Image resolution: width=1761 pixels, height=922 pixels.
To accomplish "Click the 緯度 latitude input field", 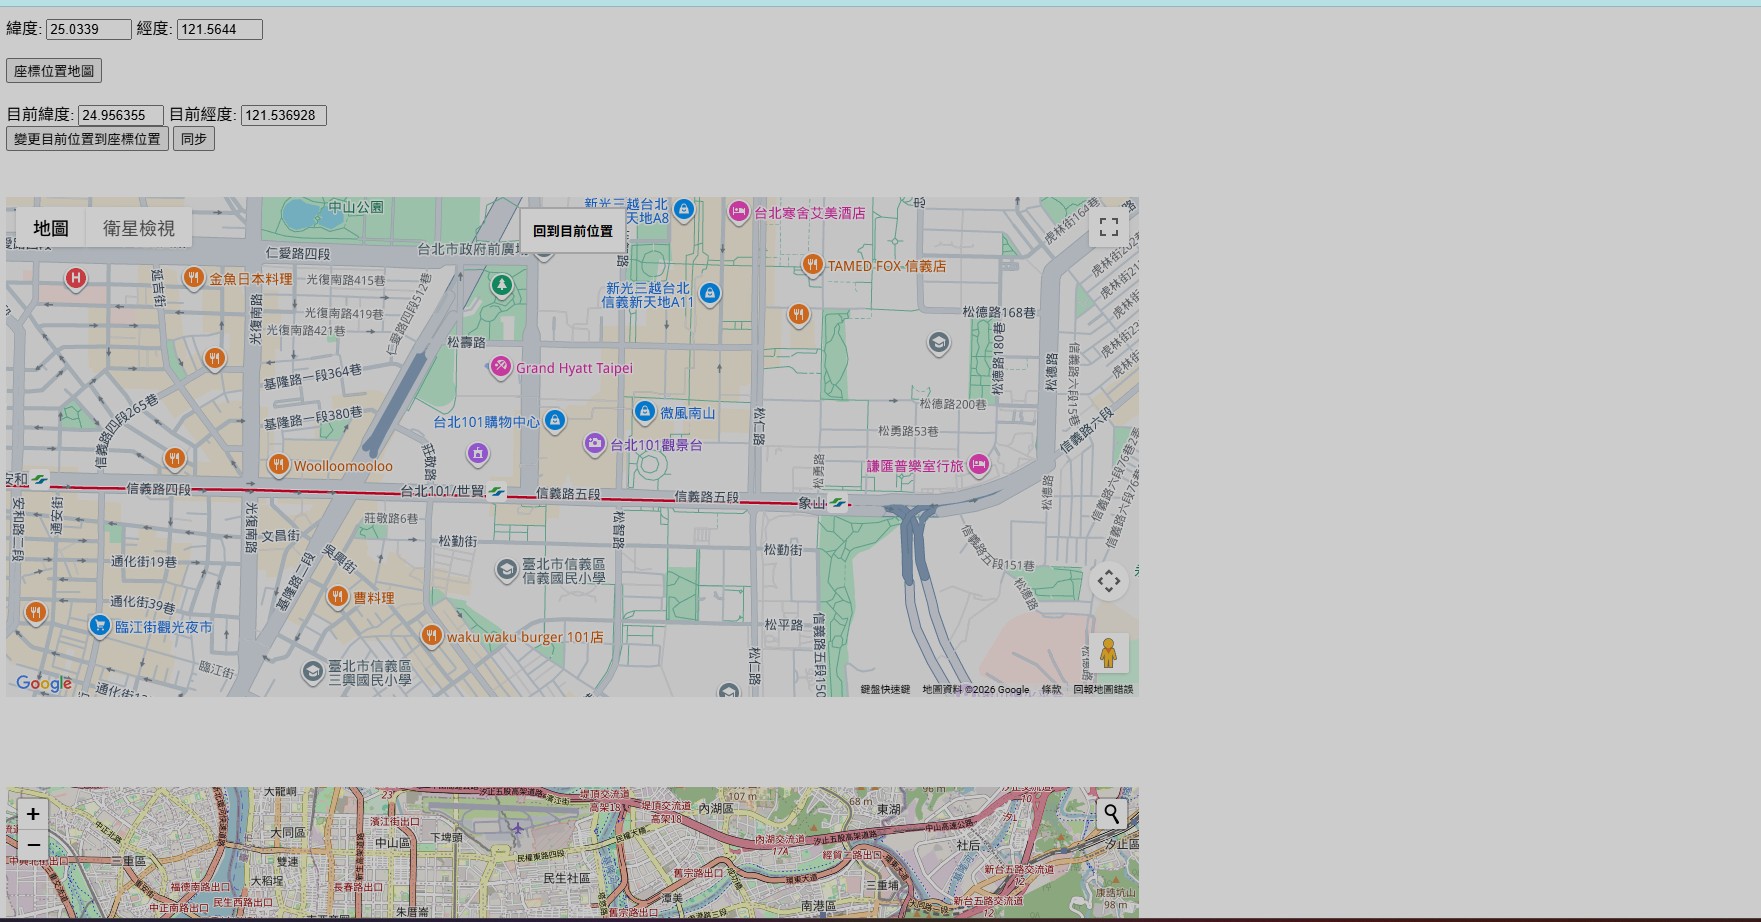I will point(88,29).
